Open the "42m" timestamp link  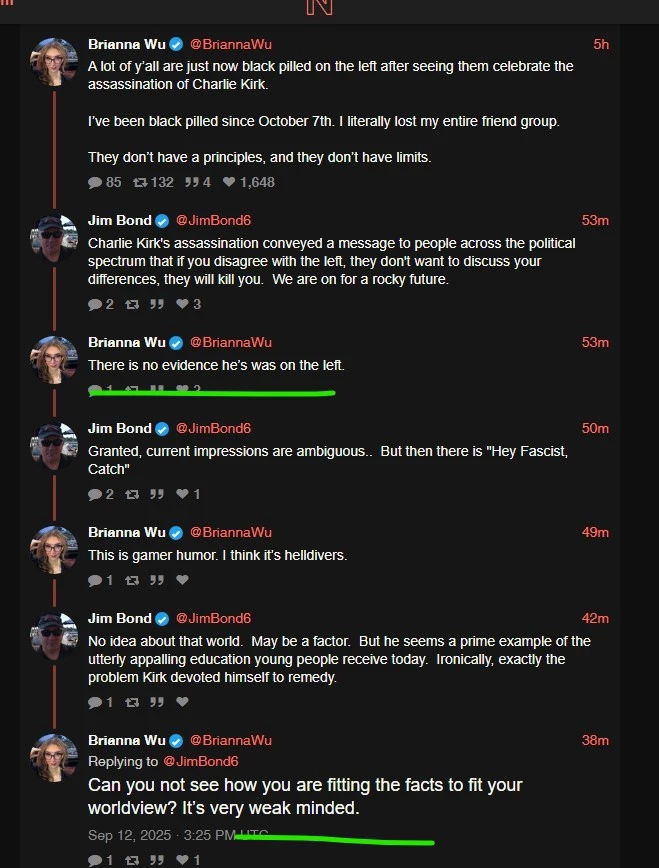click(595, 618)
